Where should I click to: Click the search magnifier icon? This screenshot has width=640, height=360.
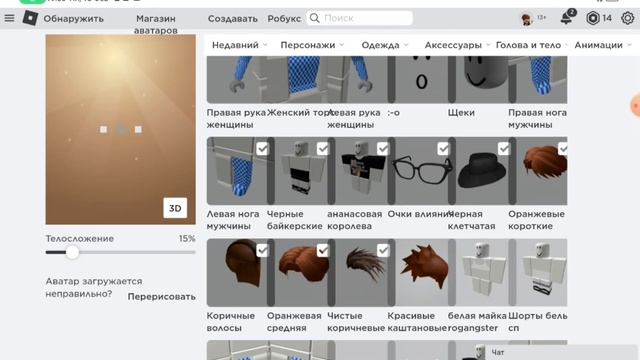(314, 18)
